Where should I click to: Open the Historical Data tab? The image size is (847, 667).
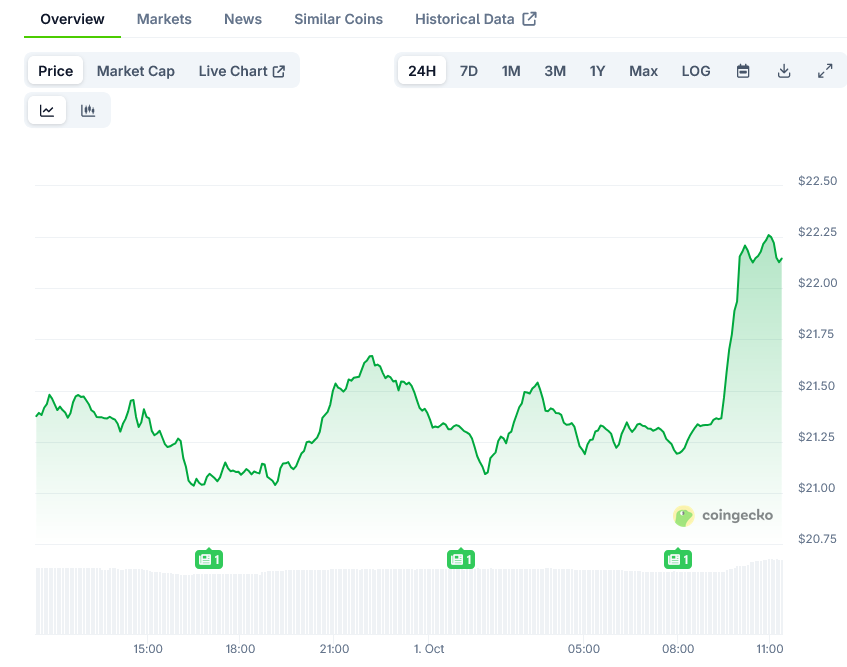coord(475,19)
